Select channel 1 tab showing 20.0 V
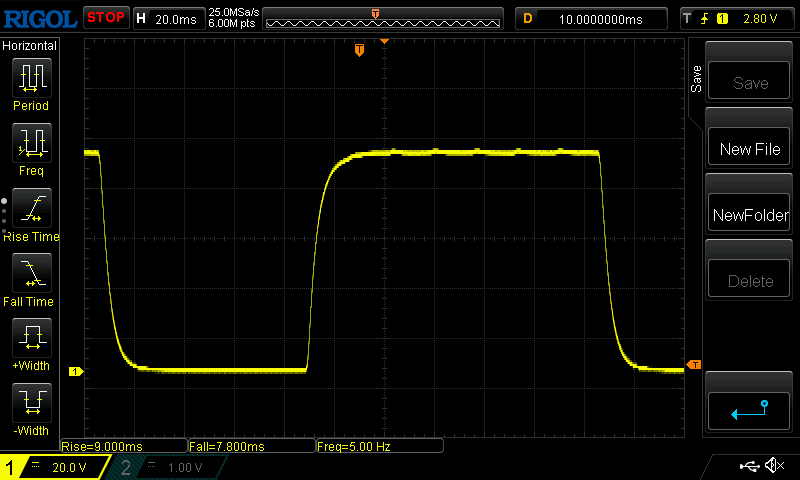Viewport: 800px width, 480px height. point(55,467)
